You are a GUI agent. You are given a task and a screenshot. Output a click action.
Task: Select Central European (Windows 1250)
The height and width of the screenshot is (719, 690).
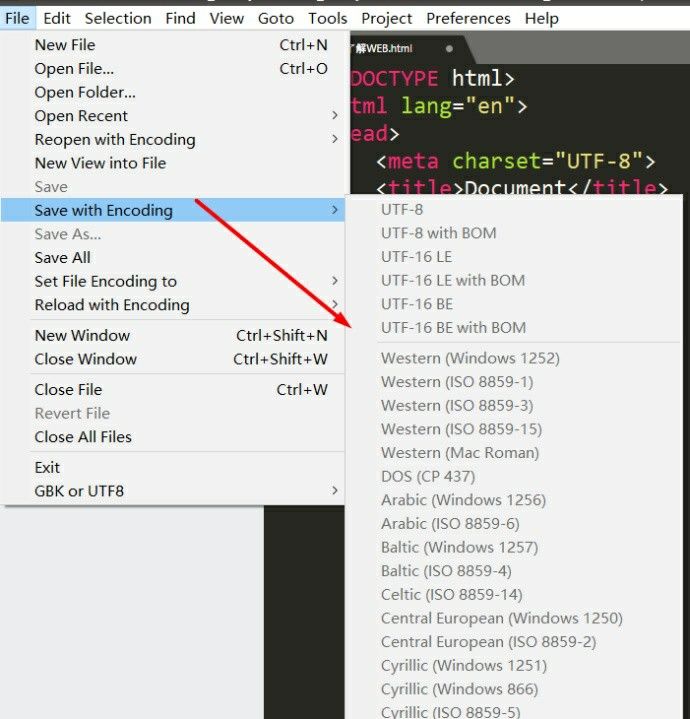[513, 618]
